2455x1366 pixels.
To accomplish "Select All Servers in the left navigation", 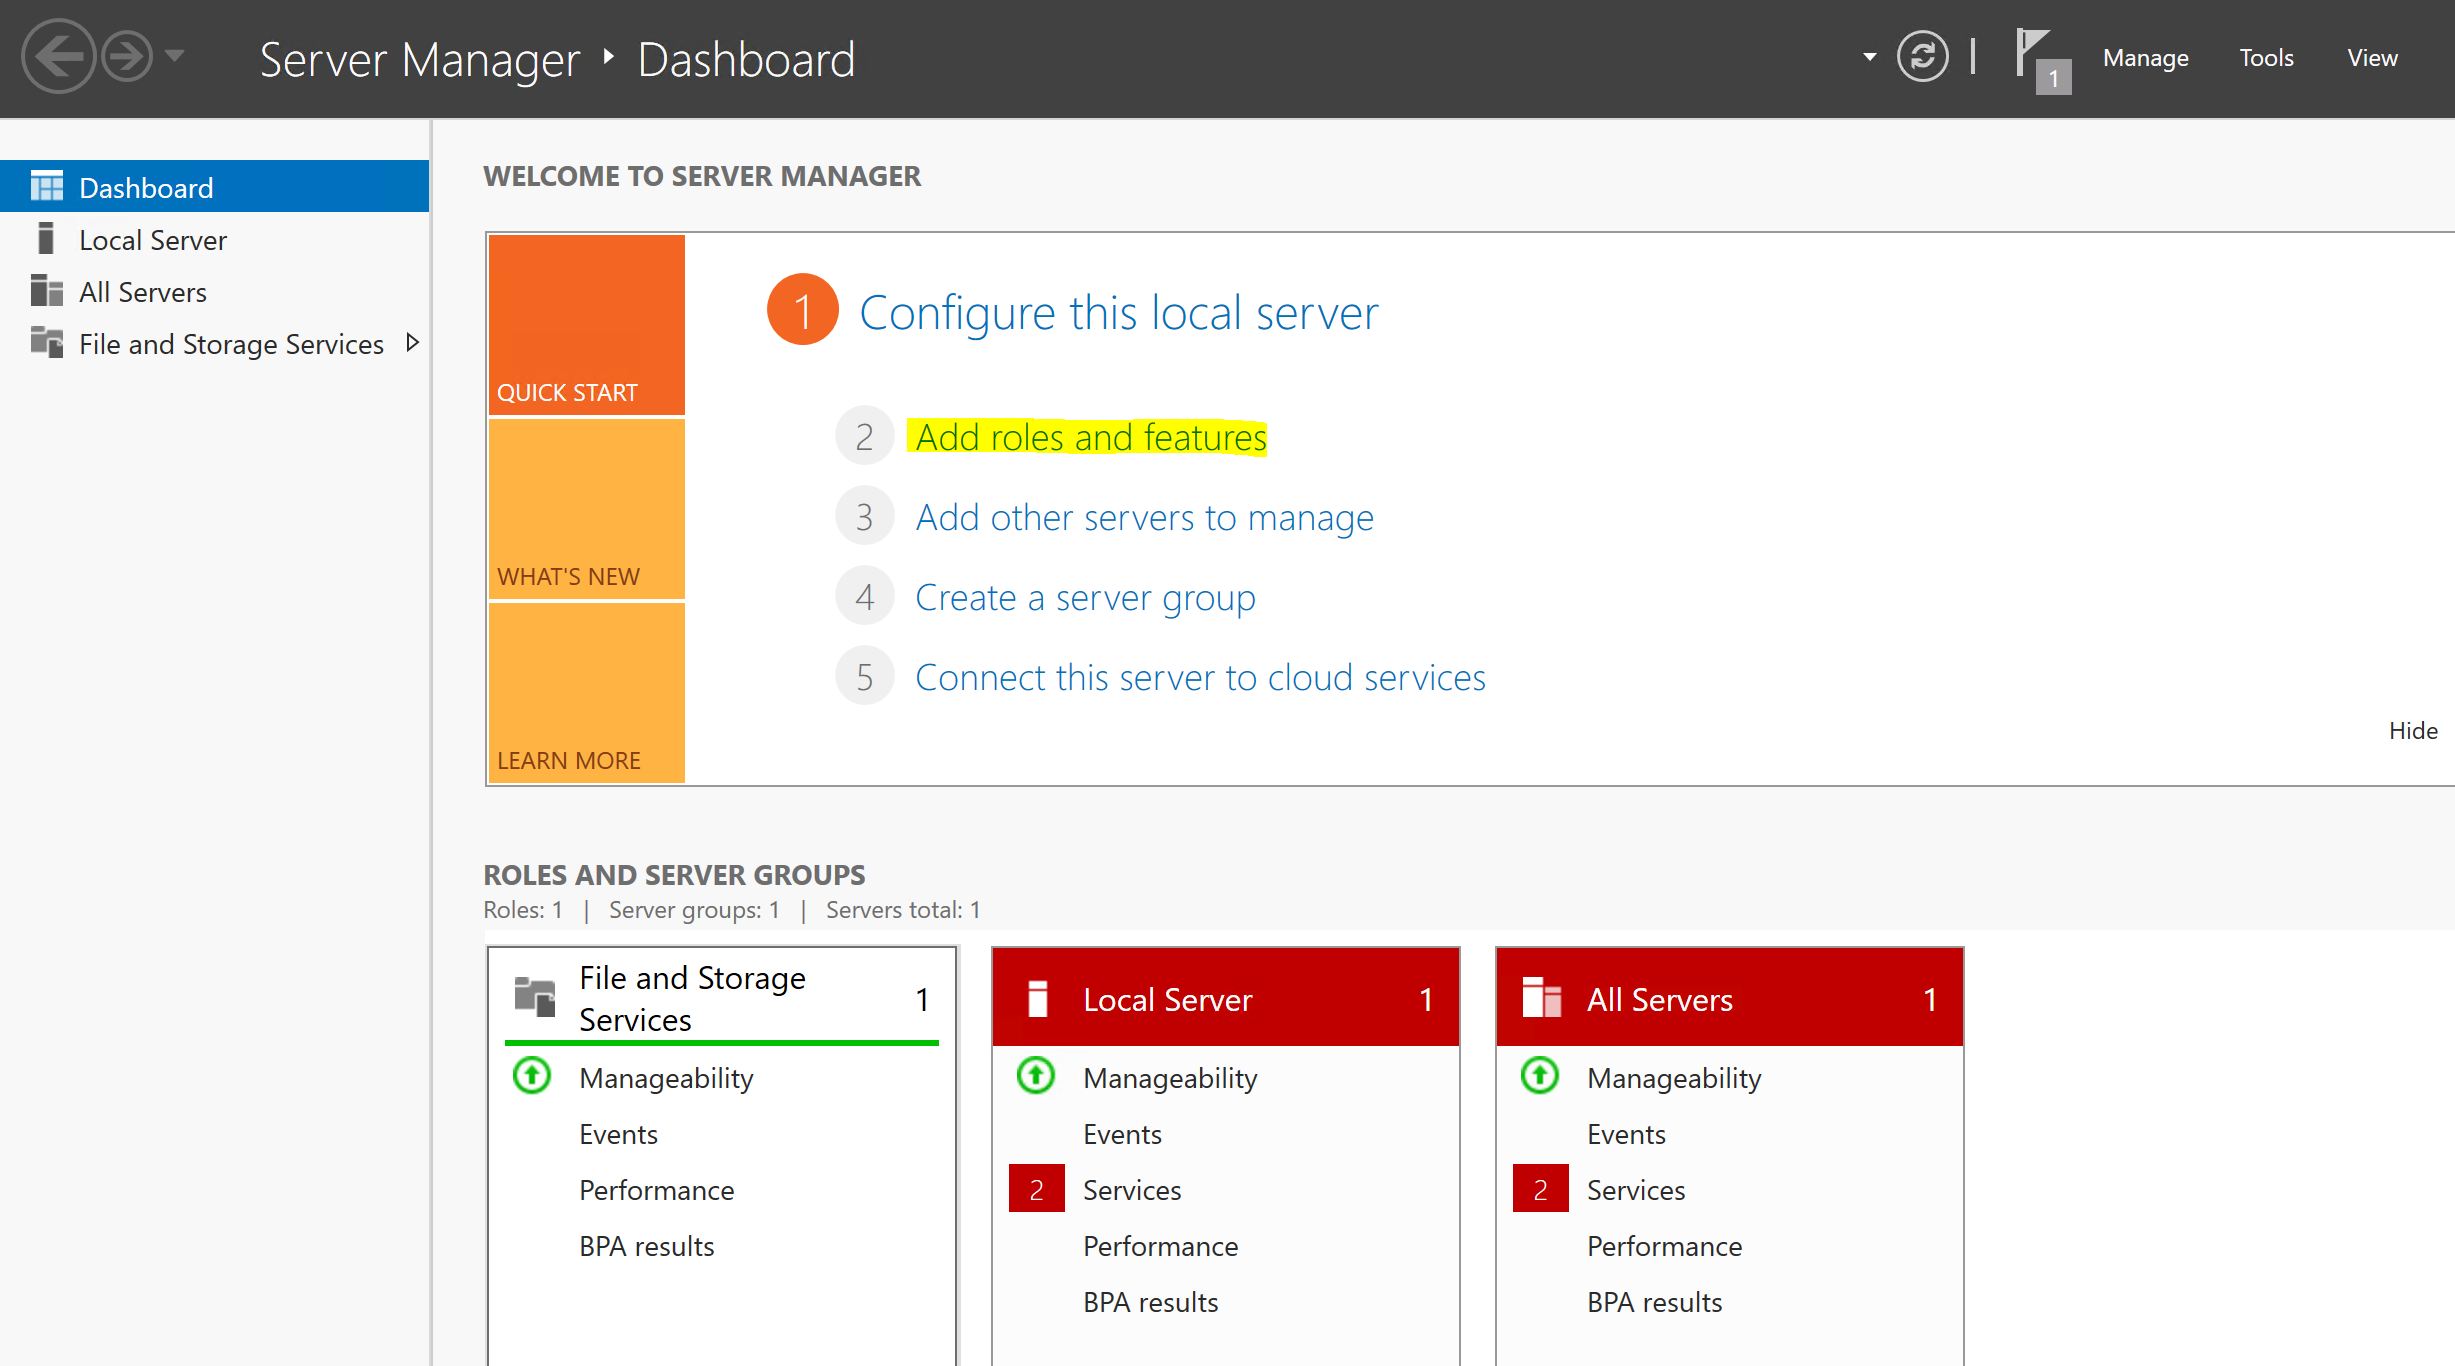I will 215,292.
